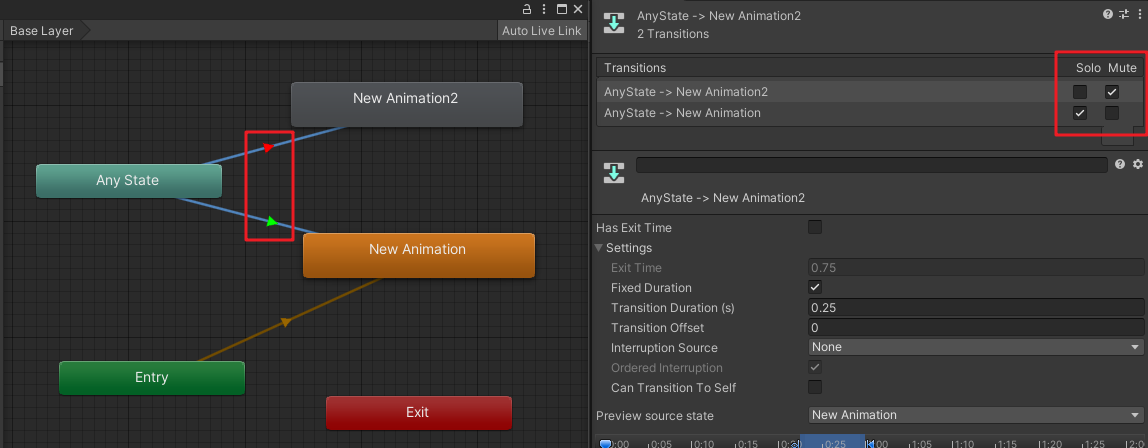Open the Preview source state dropdown

point(976,415)
